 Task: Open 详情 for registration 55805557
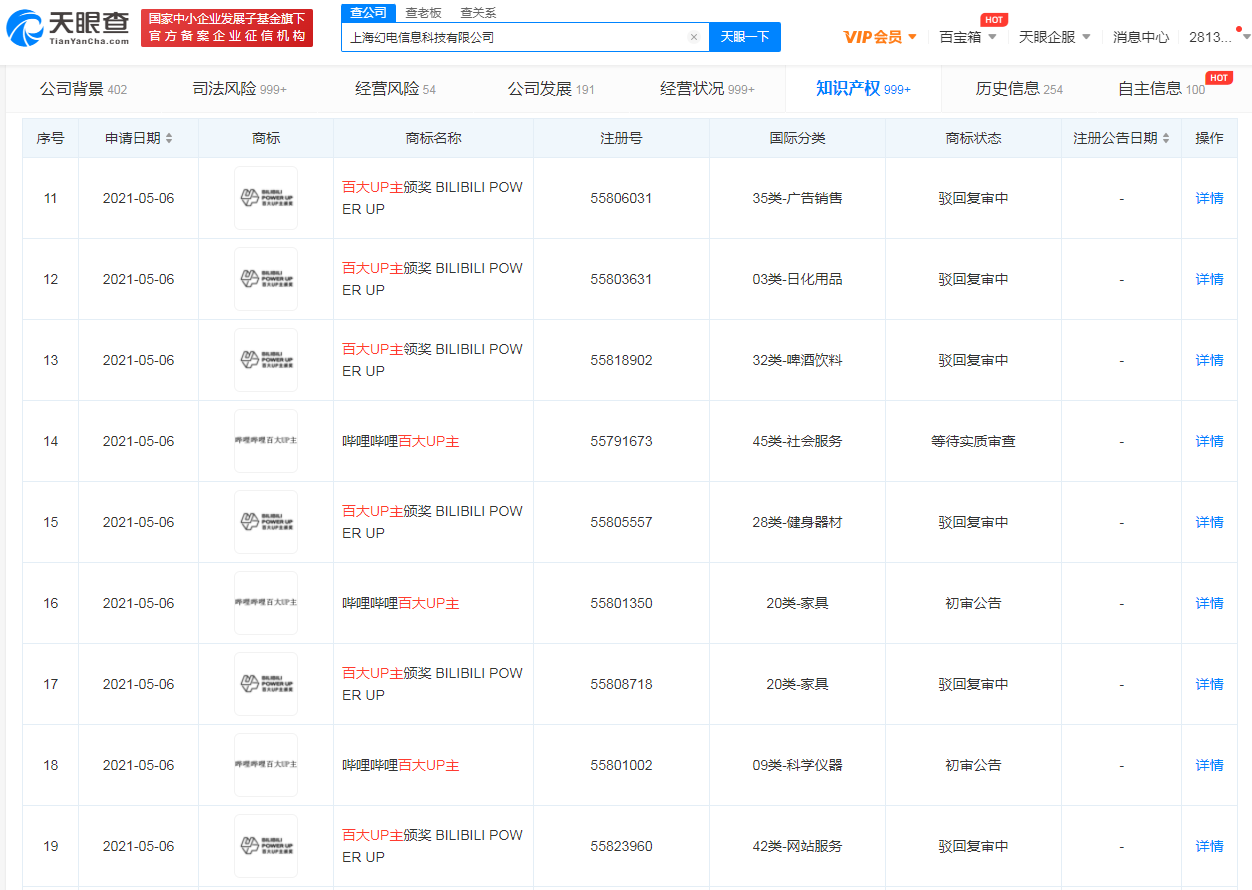pyautogui.click(x=1209, y=522)
